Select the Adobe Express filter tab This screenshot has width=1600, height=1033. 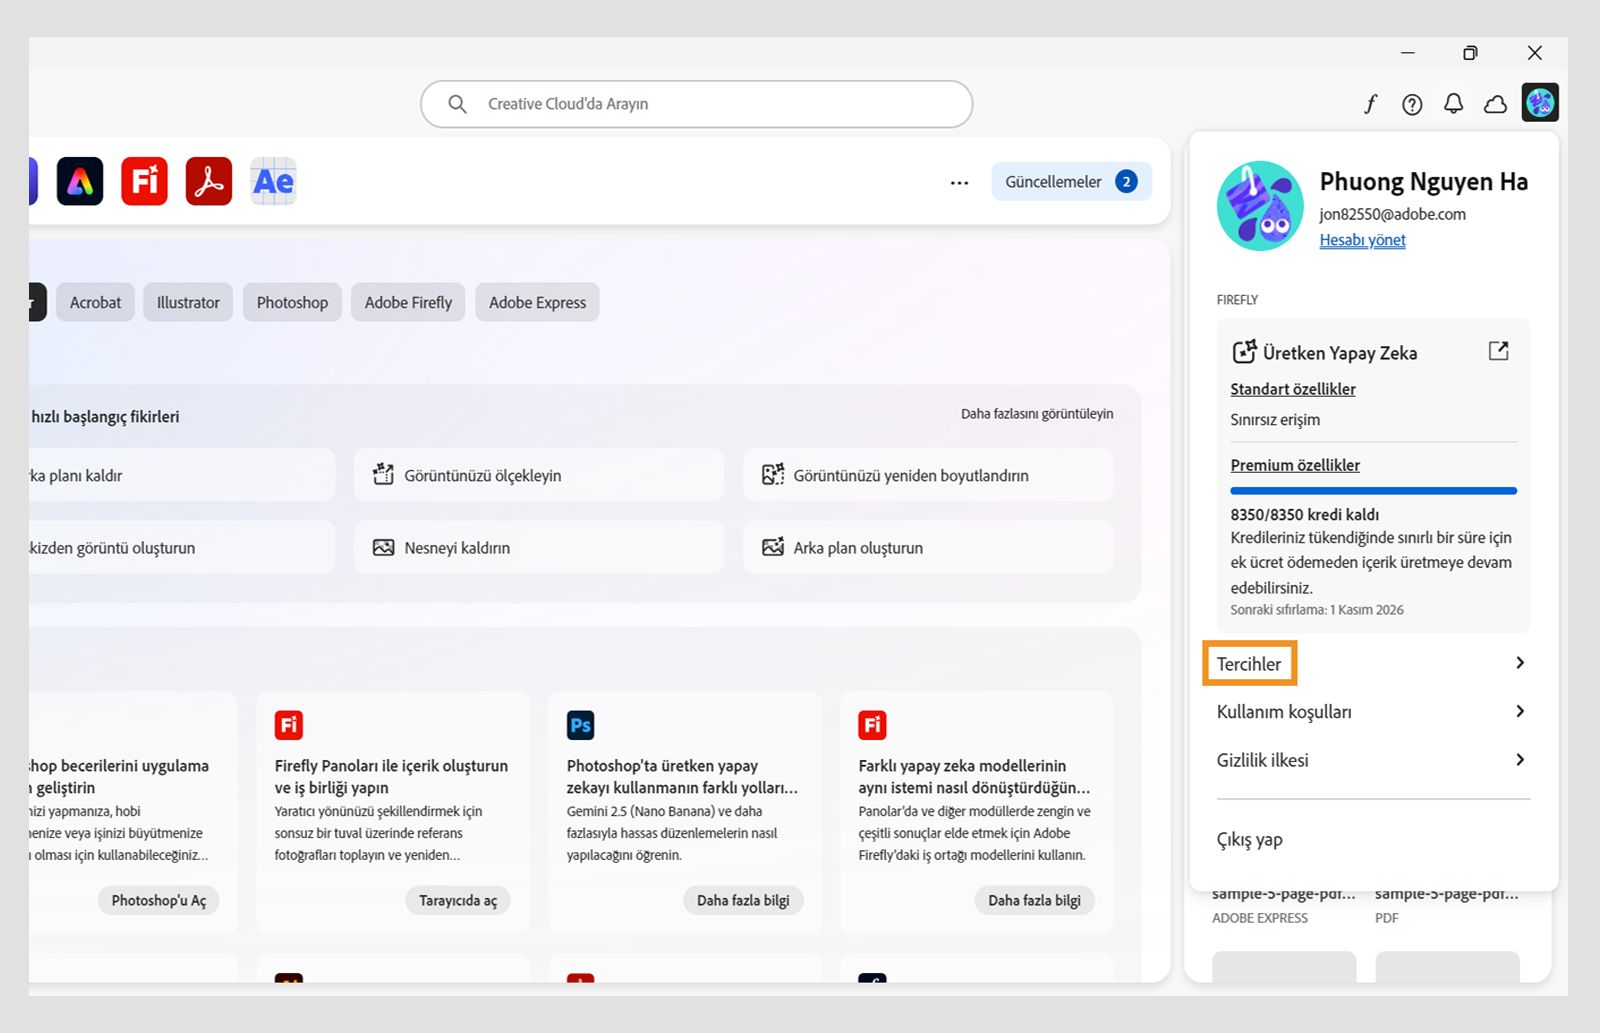click(x=537, y=302)
